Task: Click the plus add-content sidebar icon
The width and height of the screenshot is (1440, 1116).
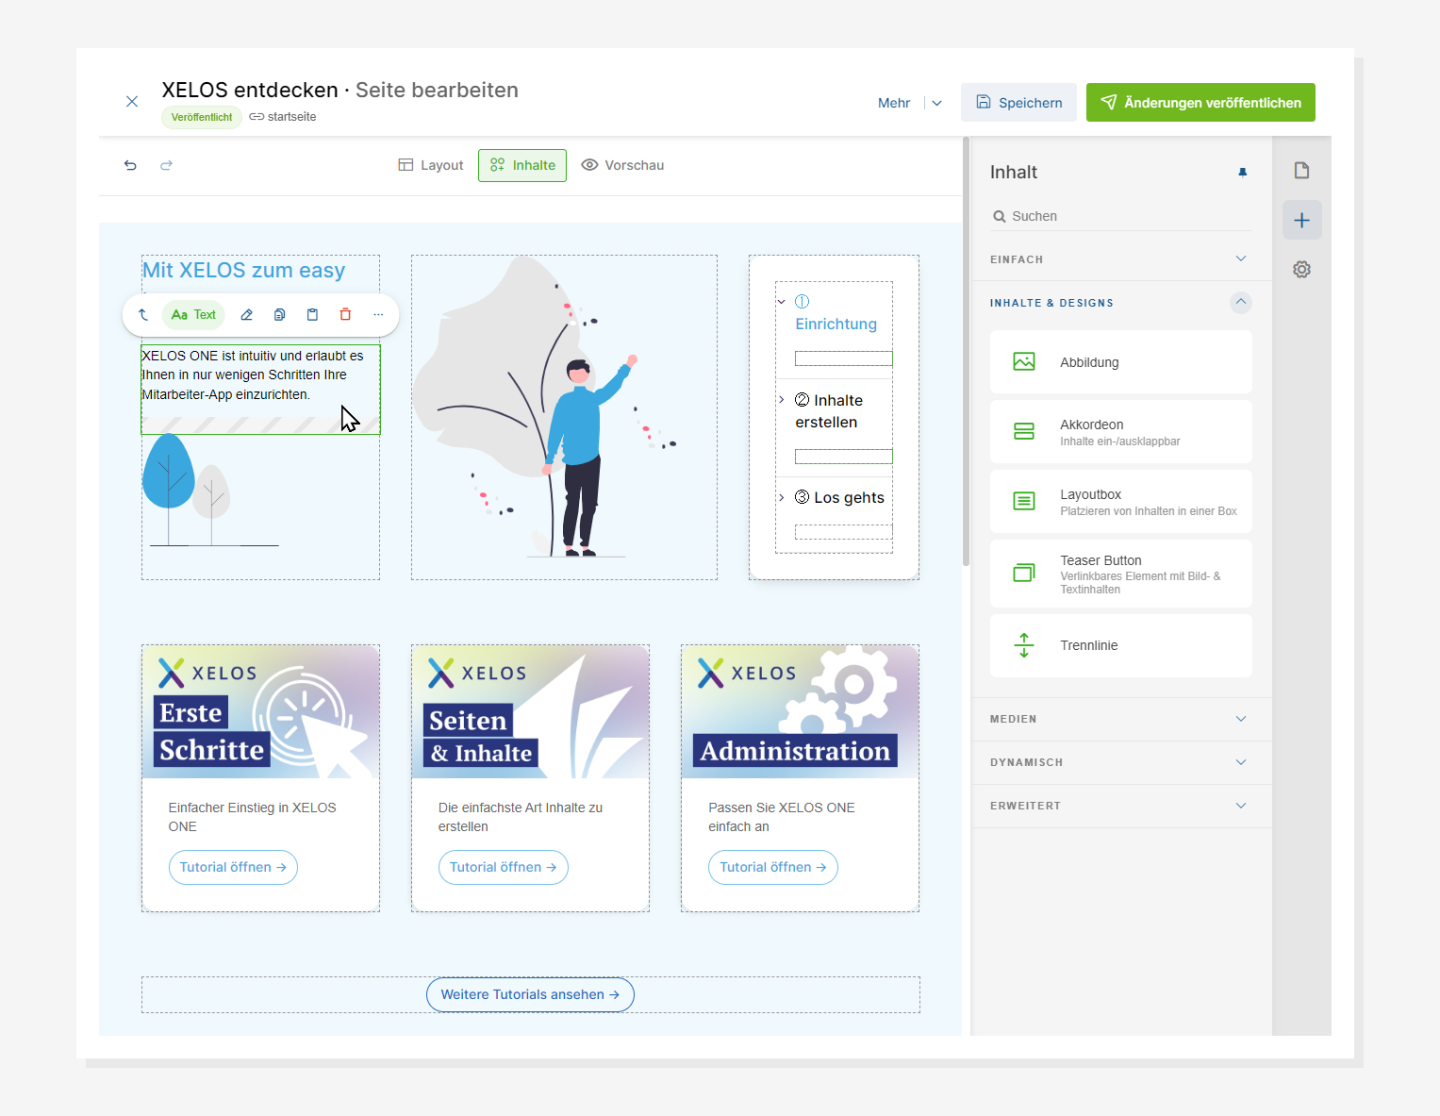Action: tap(1302, 220)
